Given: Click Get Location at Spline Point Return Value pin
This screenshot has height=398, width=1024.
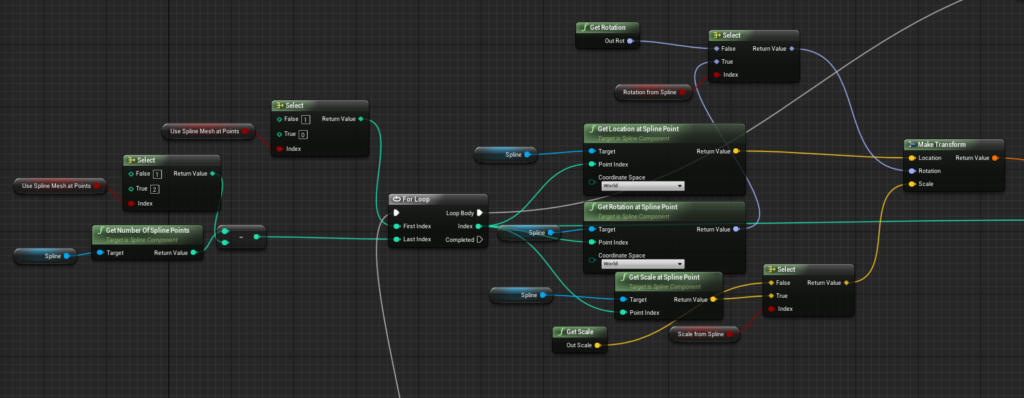Looking at the screenshot, I should pos(736,151).
